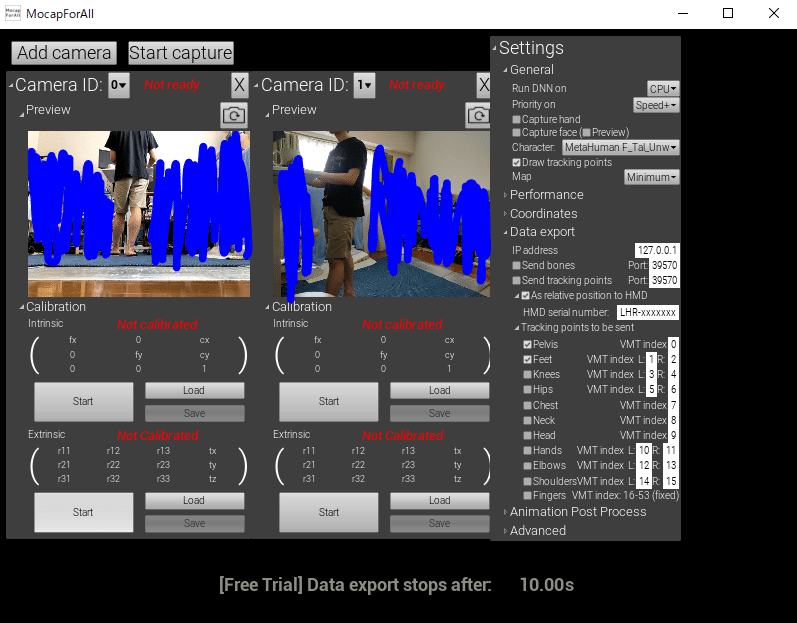Screen dimensions: 797x623
Task: Save extrinsic calibration for Camera 1
Action: coord(439,523)
